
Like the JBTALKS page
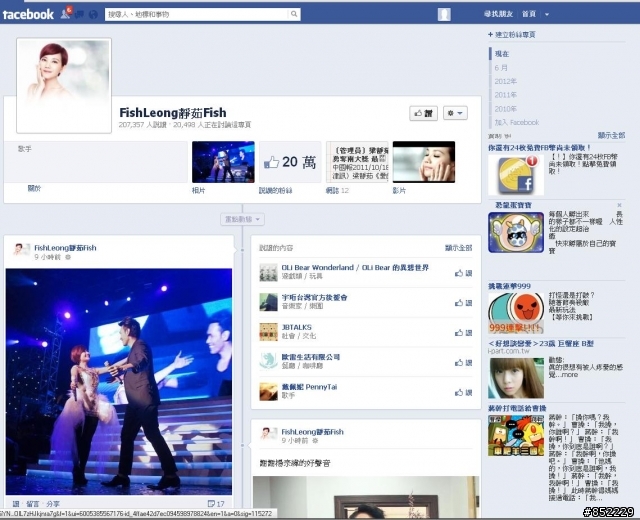(464, 333)
